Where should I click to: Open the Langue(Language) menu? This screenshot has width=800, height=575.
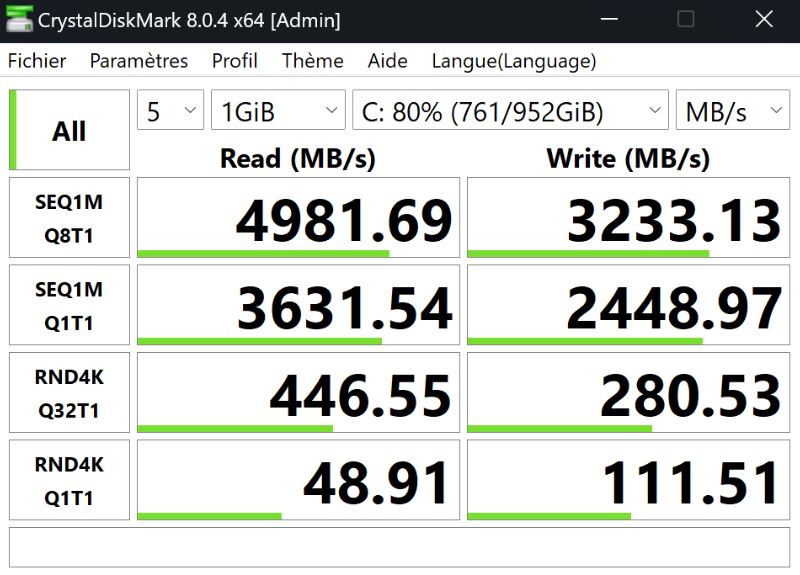point(514,61)
